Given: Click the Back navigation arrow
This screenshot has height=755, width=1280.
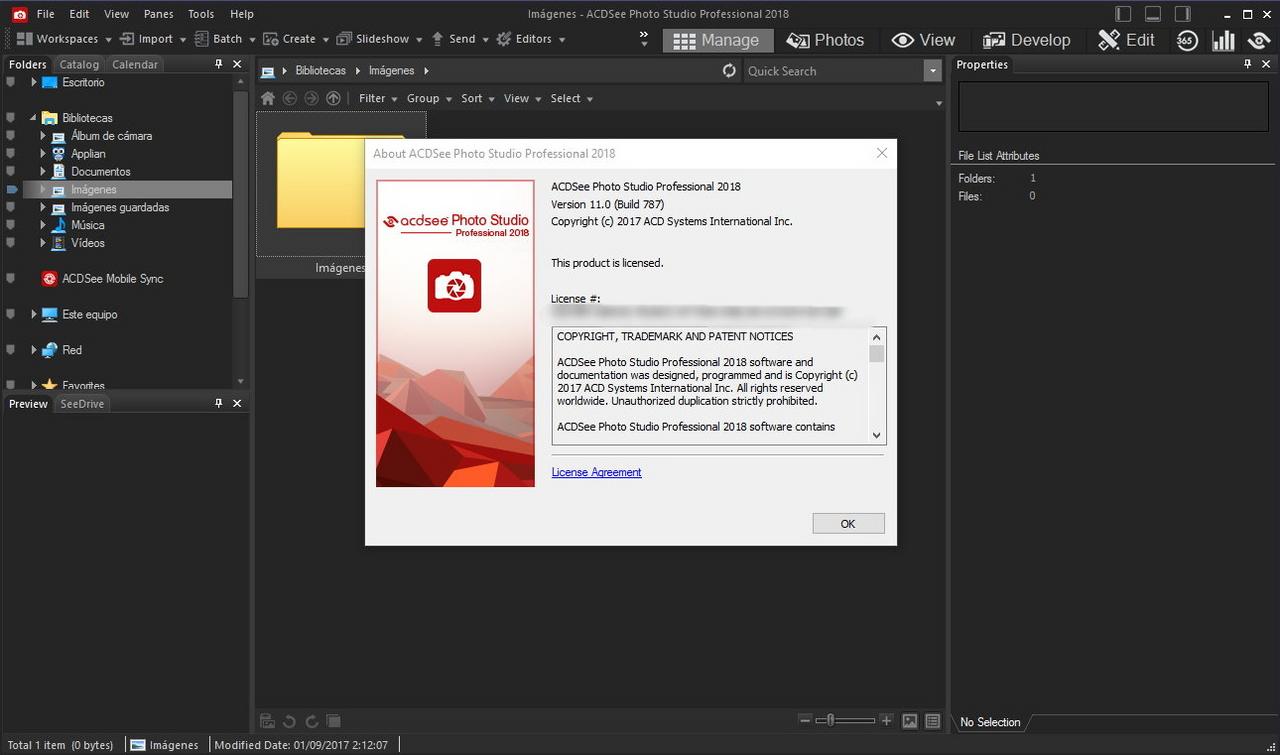Looking at the screenshot, I should pos(290,98).
